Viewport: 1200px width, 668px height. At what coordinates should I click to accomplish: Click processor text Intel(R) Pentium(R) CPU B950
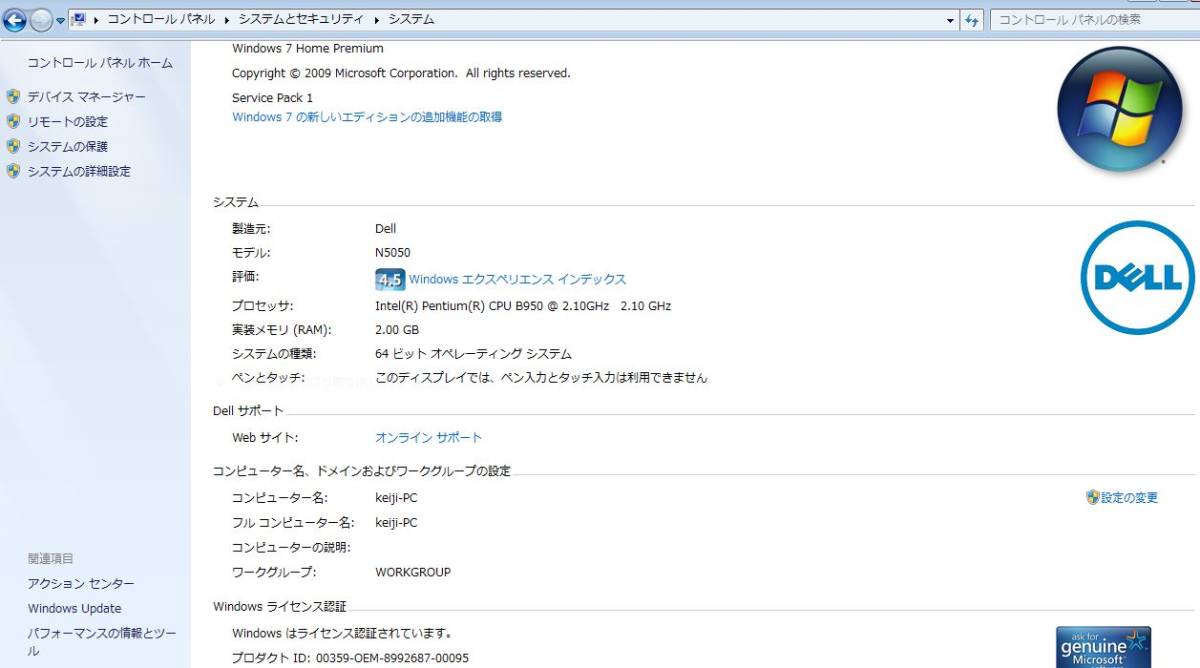pyautogui.click(x=523, y=306)
